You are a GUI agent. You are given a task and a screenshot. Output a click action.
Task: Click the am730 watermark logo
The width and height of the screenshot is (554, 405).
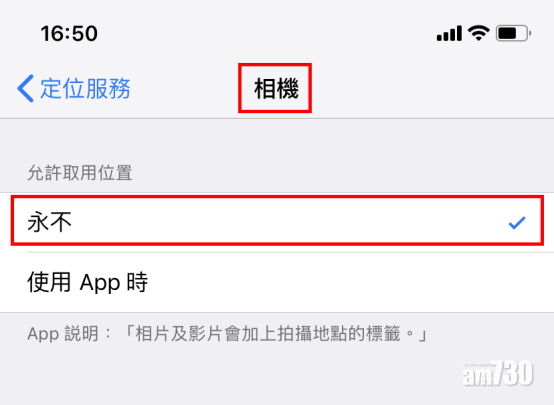click(x=497, y=373)
